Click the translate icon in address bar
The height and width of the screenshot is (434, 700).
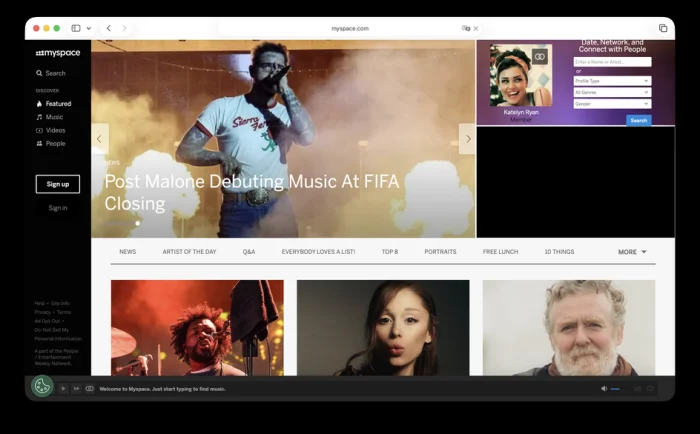click(x=466, y=28)
